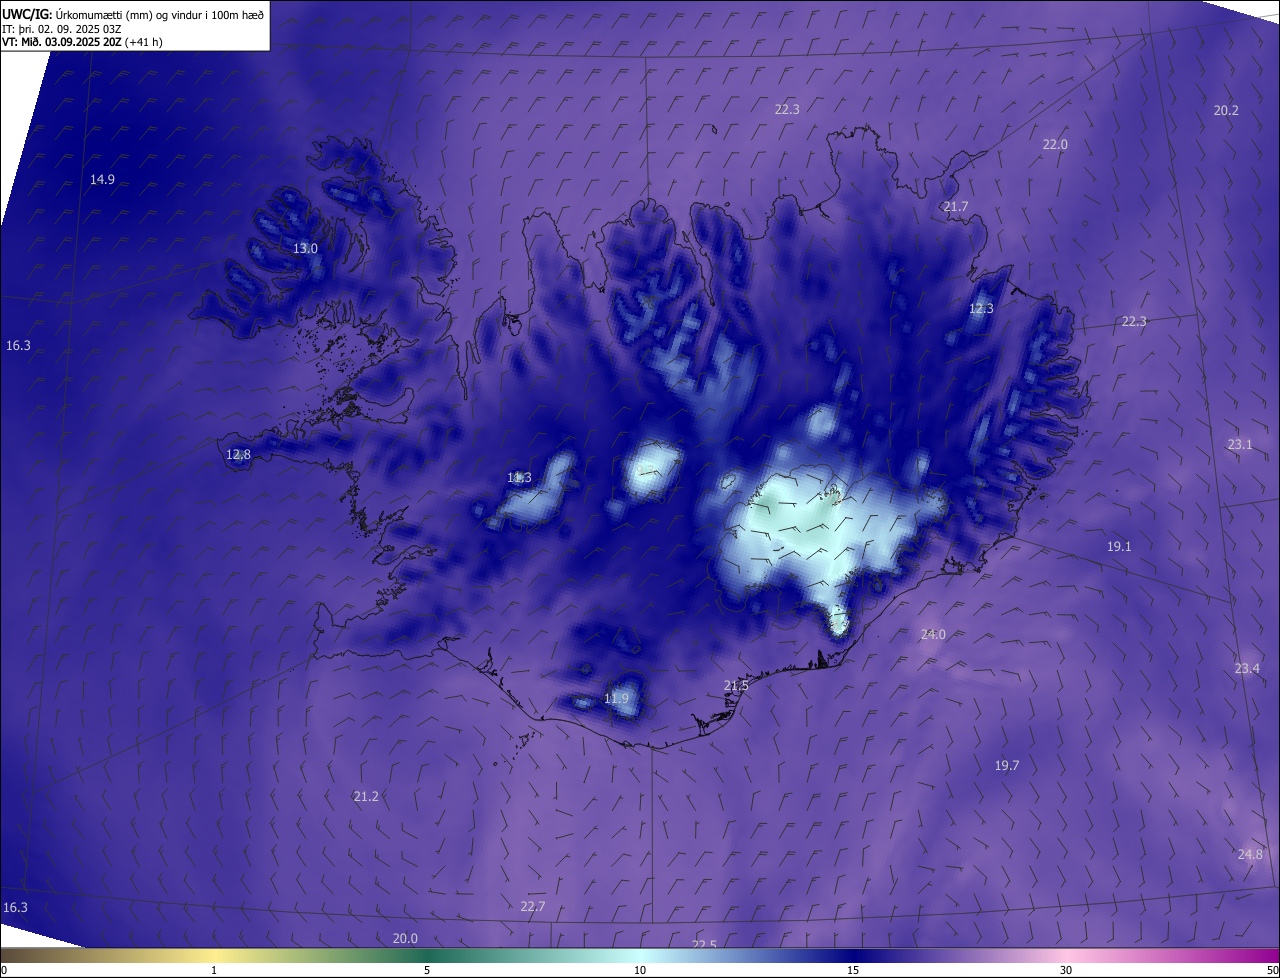Click the 50 tick on the color scale
This screenshot has width=1280, height=978.
tap(1272, 970)
